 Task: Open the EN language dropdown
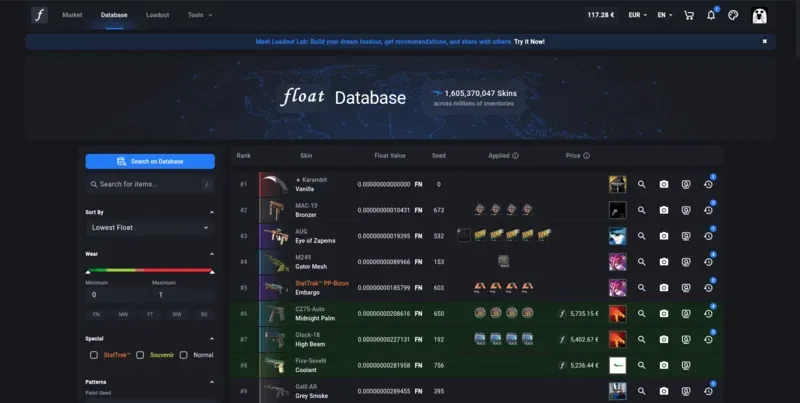coord(665,15)
